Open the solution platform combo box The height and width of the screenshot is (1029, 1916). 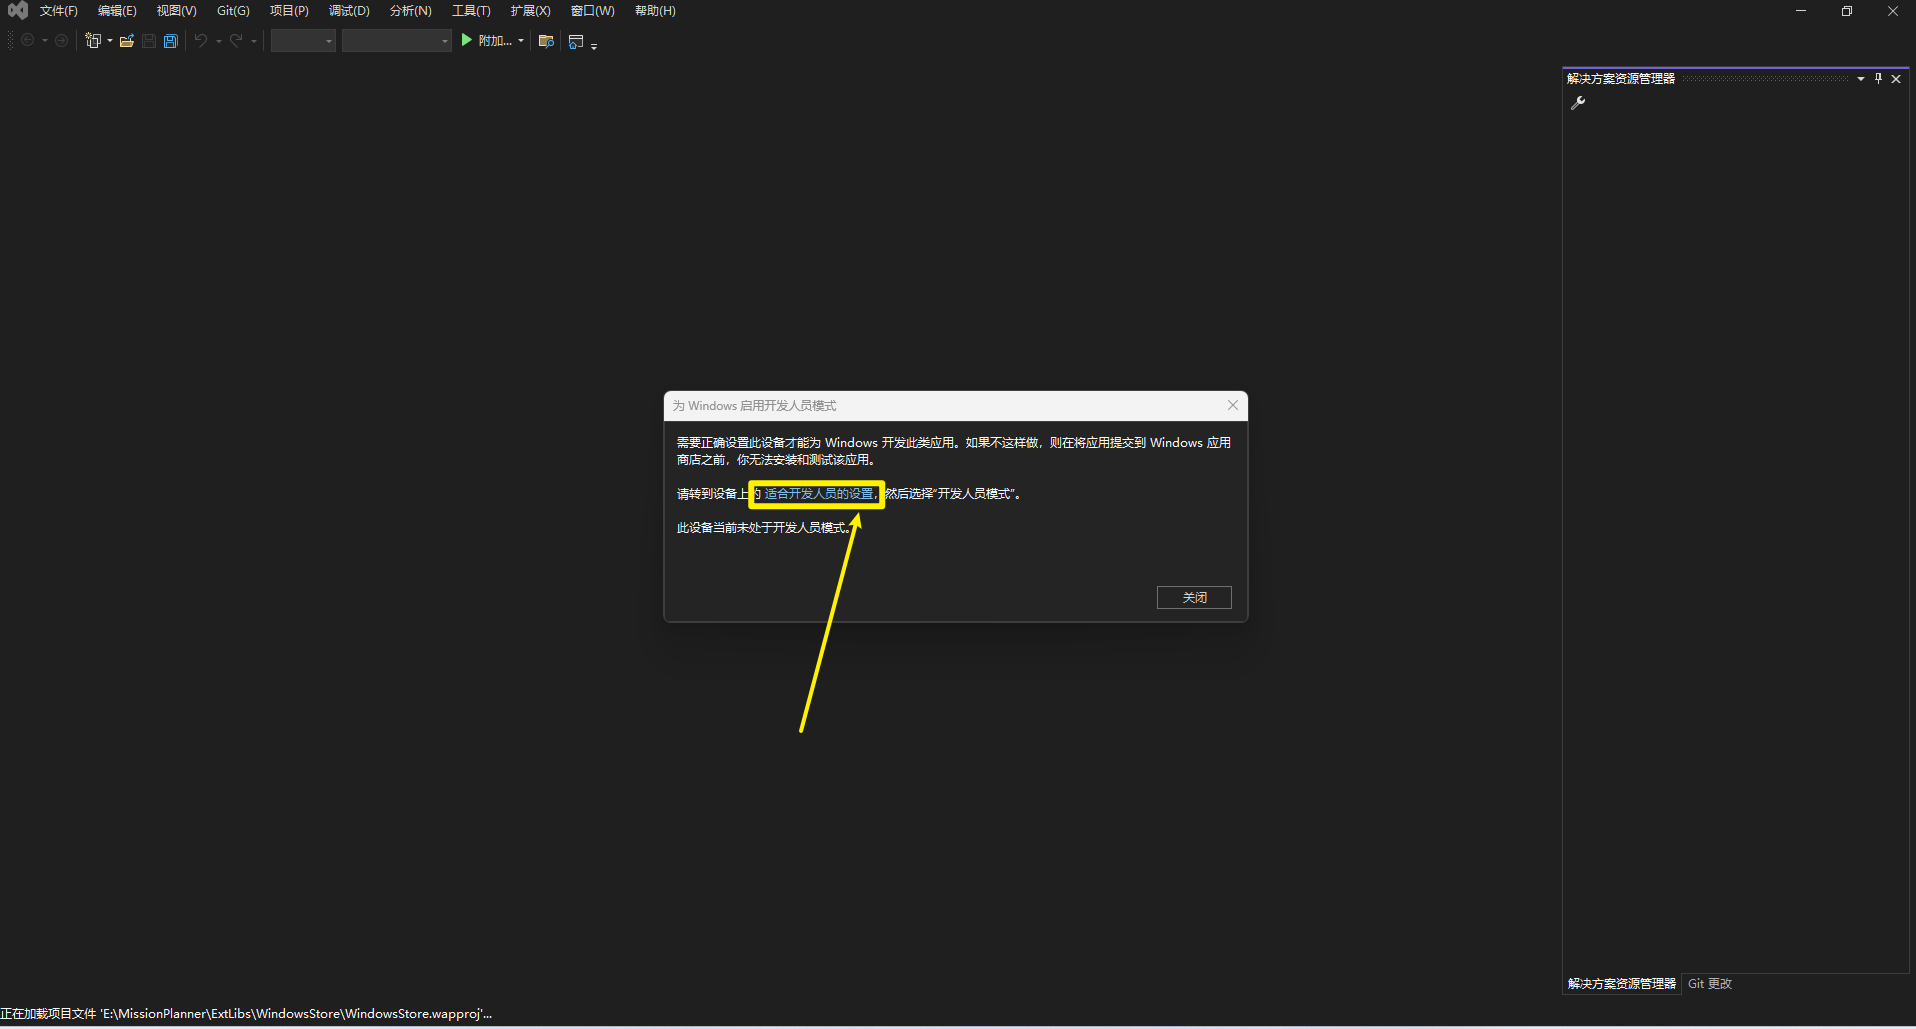click(397, 41)
